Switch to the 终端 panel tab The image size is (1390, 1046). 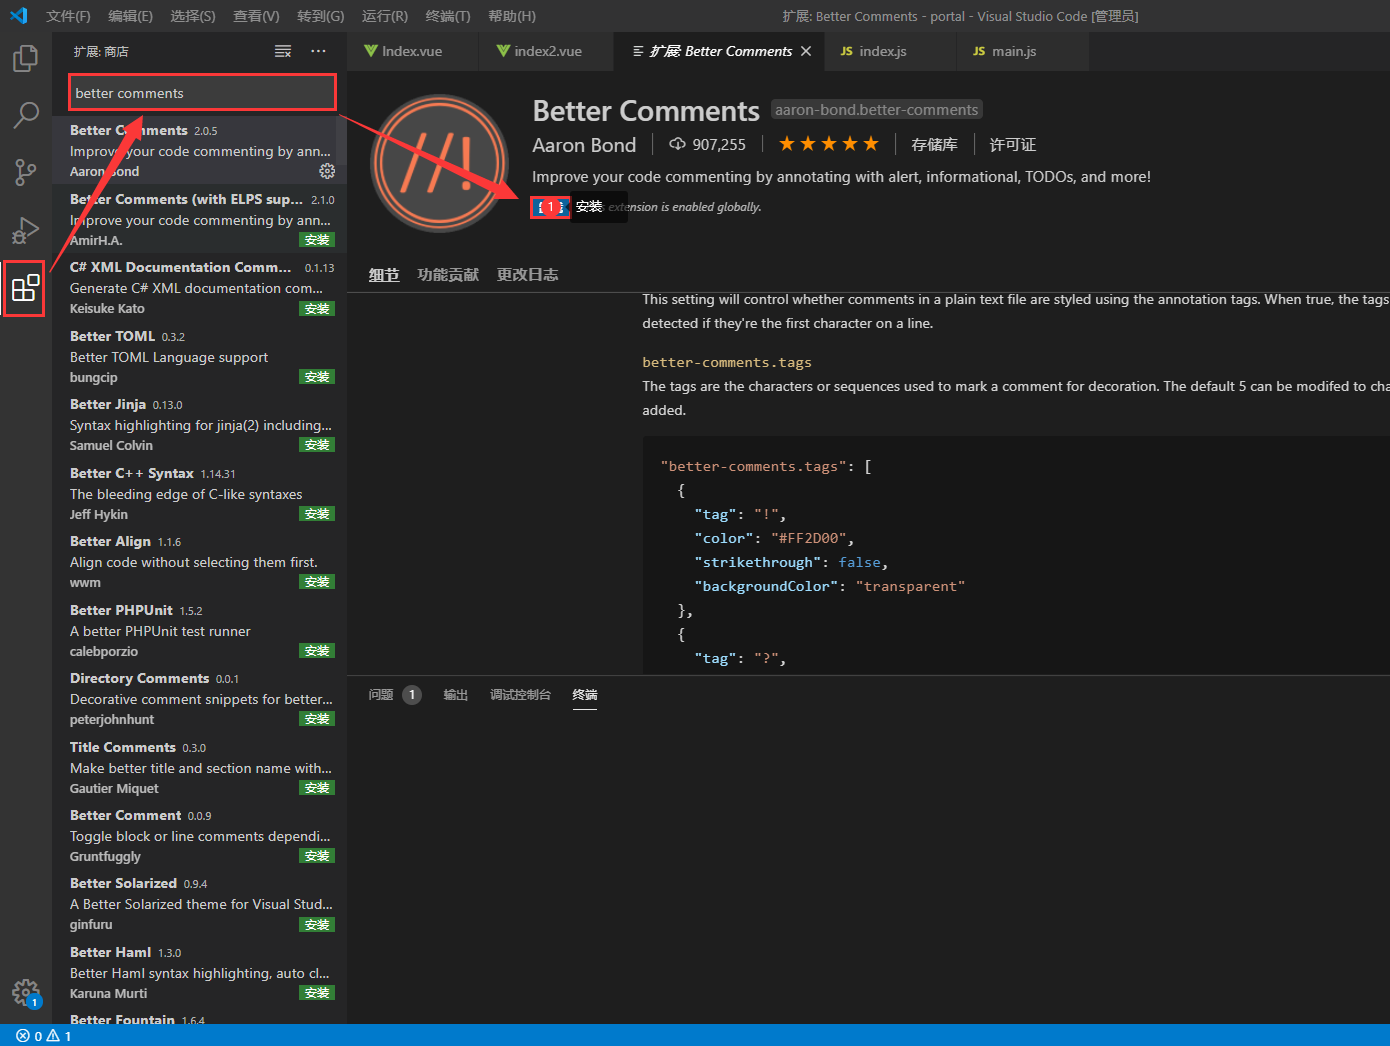[x=584, y=695]
